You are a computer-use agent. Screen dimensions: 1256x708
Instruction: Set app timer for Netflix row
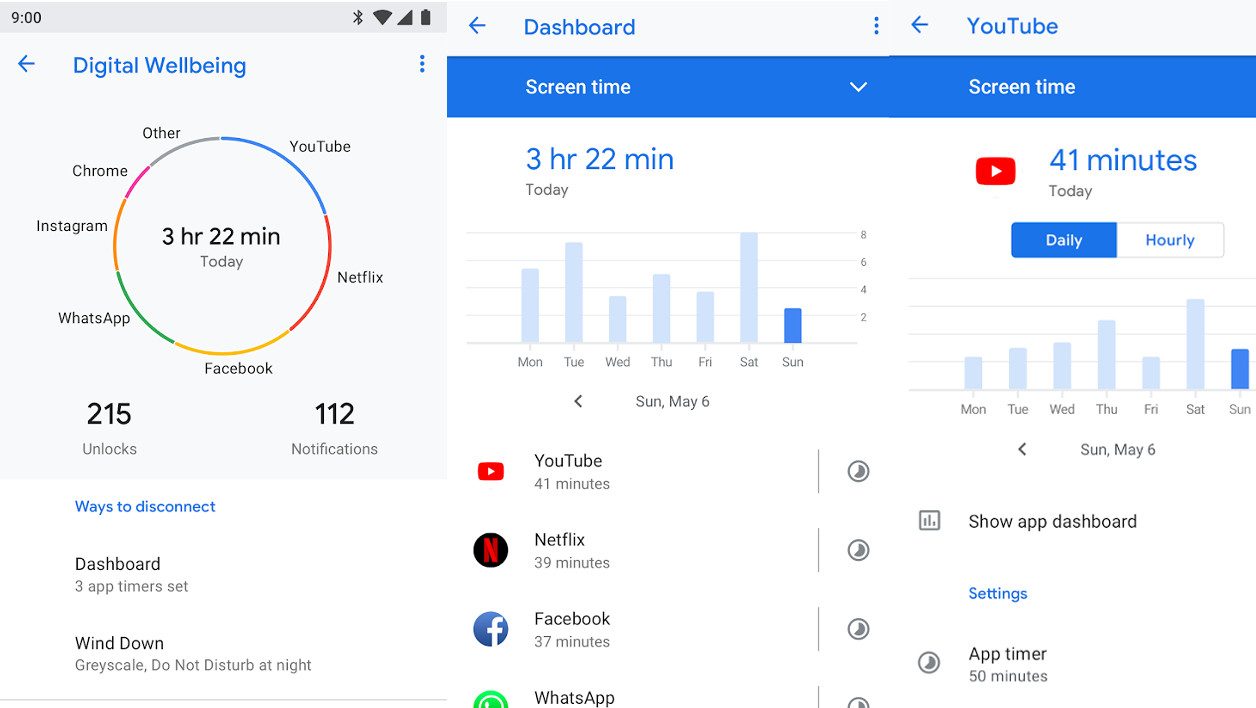pos(858,550)
